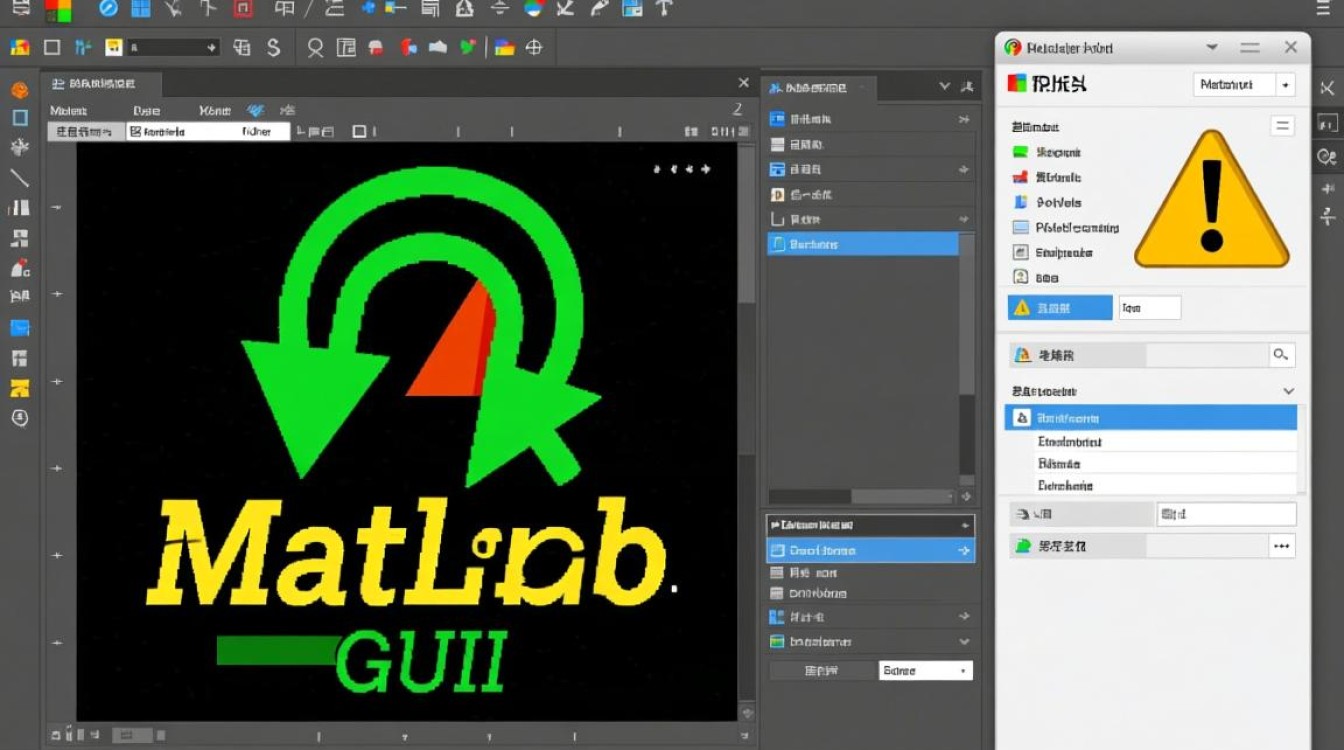Click the X tools icon heading the right strip
Image resolution: width=1344 pixels, height=750 pixels.
pos(1328,88)
